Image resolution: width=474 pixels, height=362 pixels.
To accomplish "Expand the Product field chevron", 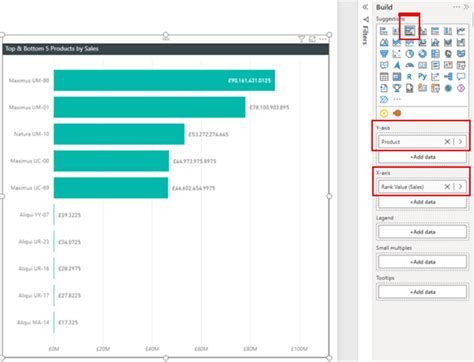I will pos(460,142).
